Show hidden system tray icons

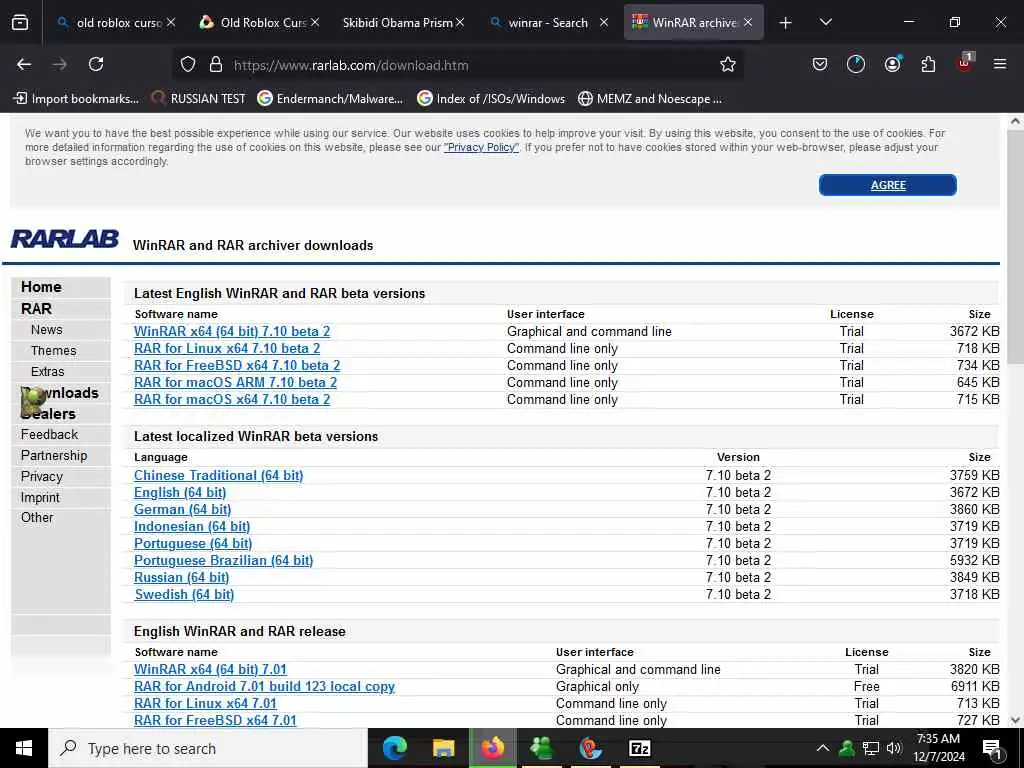point(822,748)
